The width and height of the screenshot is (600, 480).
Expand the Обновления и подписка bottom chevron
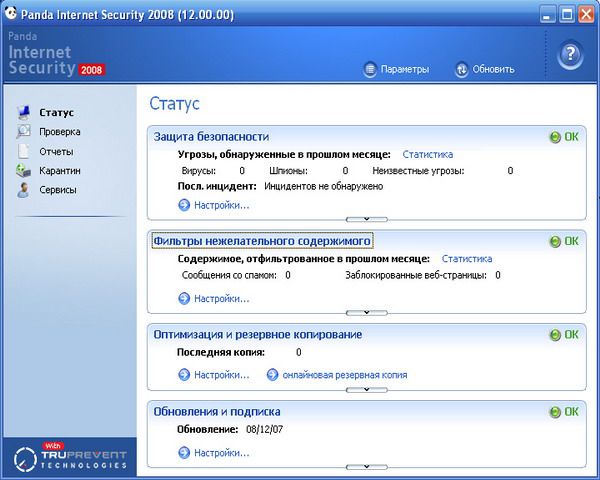pos(366,466)
